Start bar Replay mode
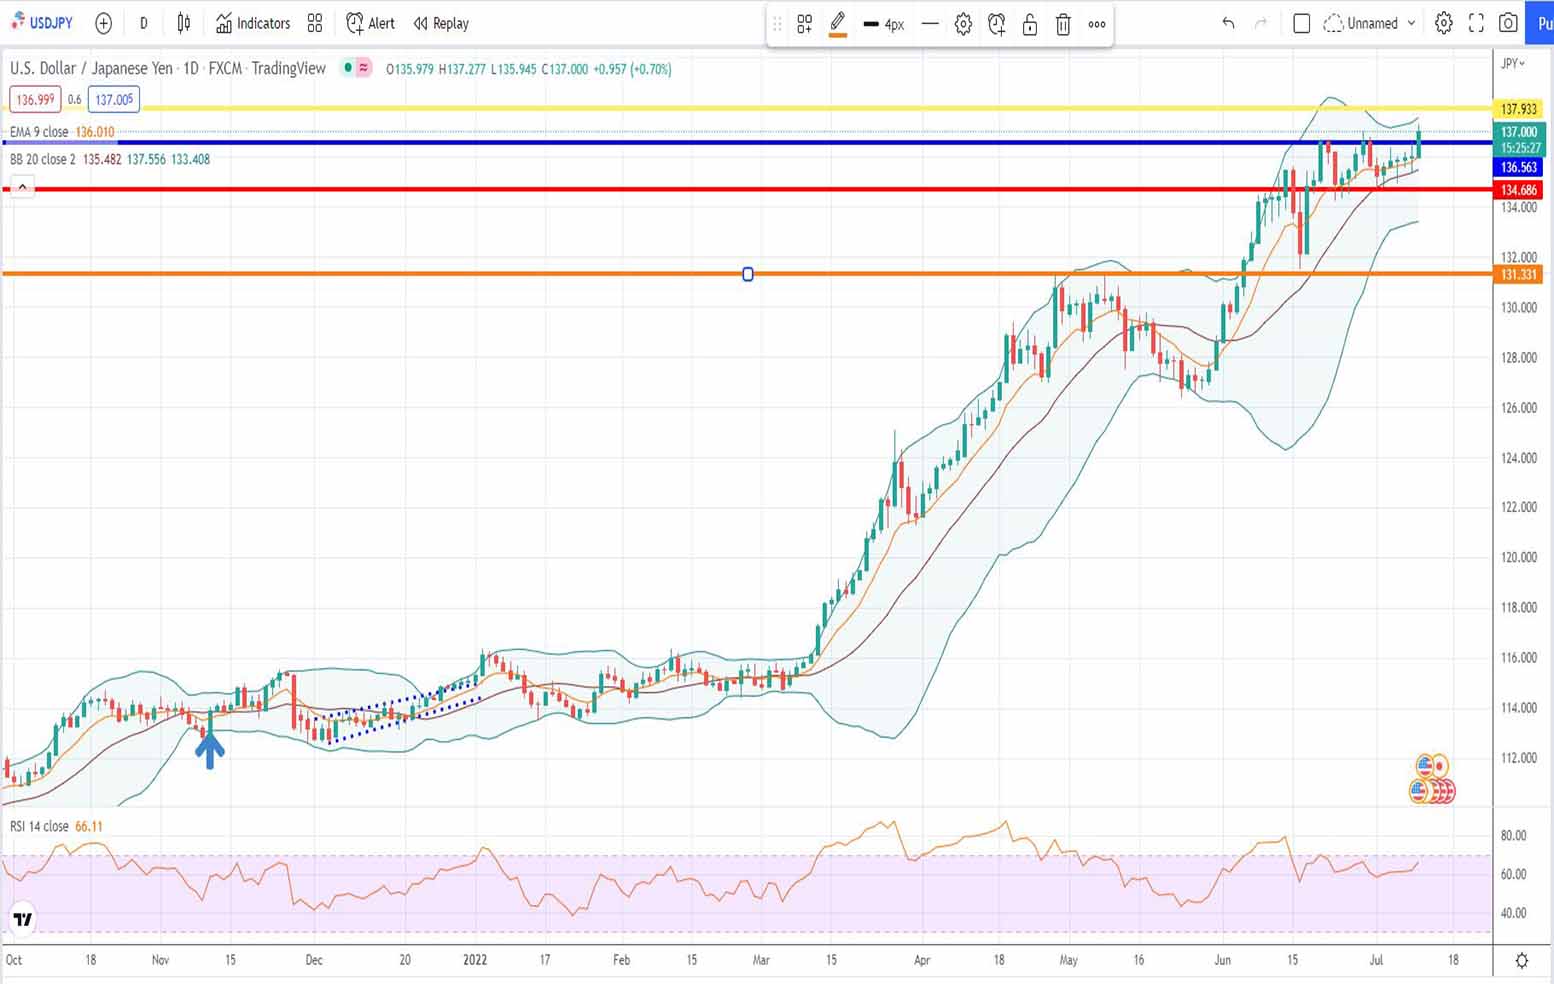Screen dimensions: 1554x984 (441, 23)
